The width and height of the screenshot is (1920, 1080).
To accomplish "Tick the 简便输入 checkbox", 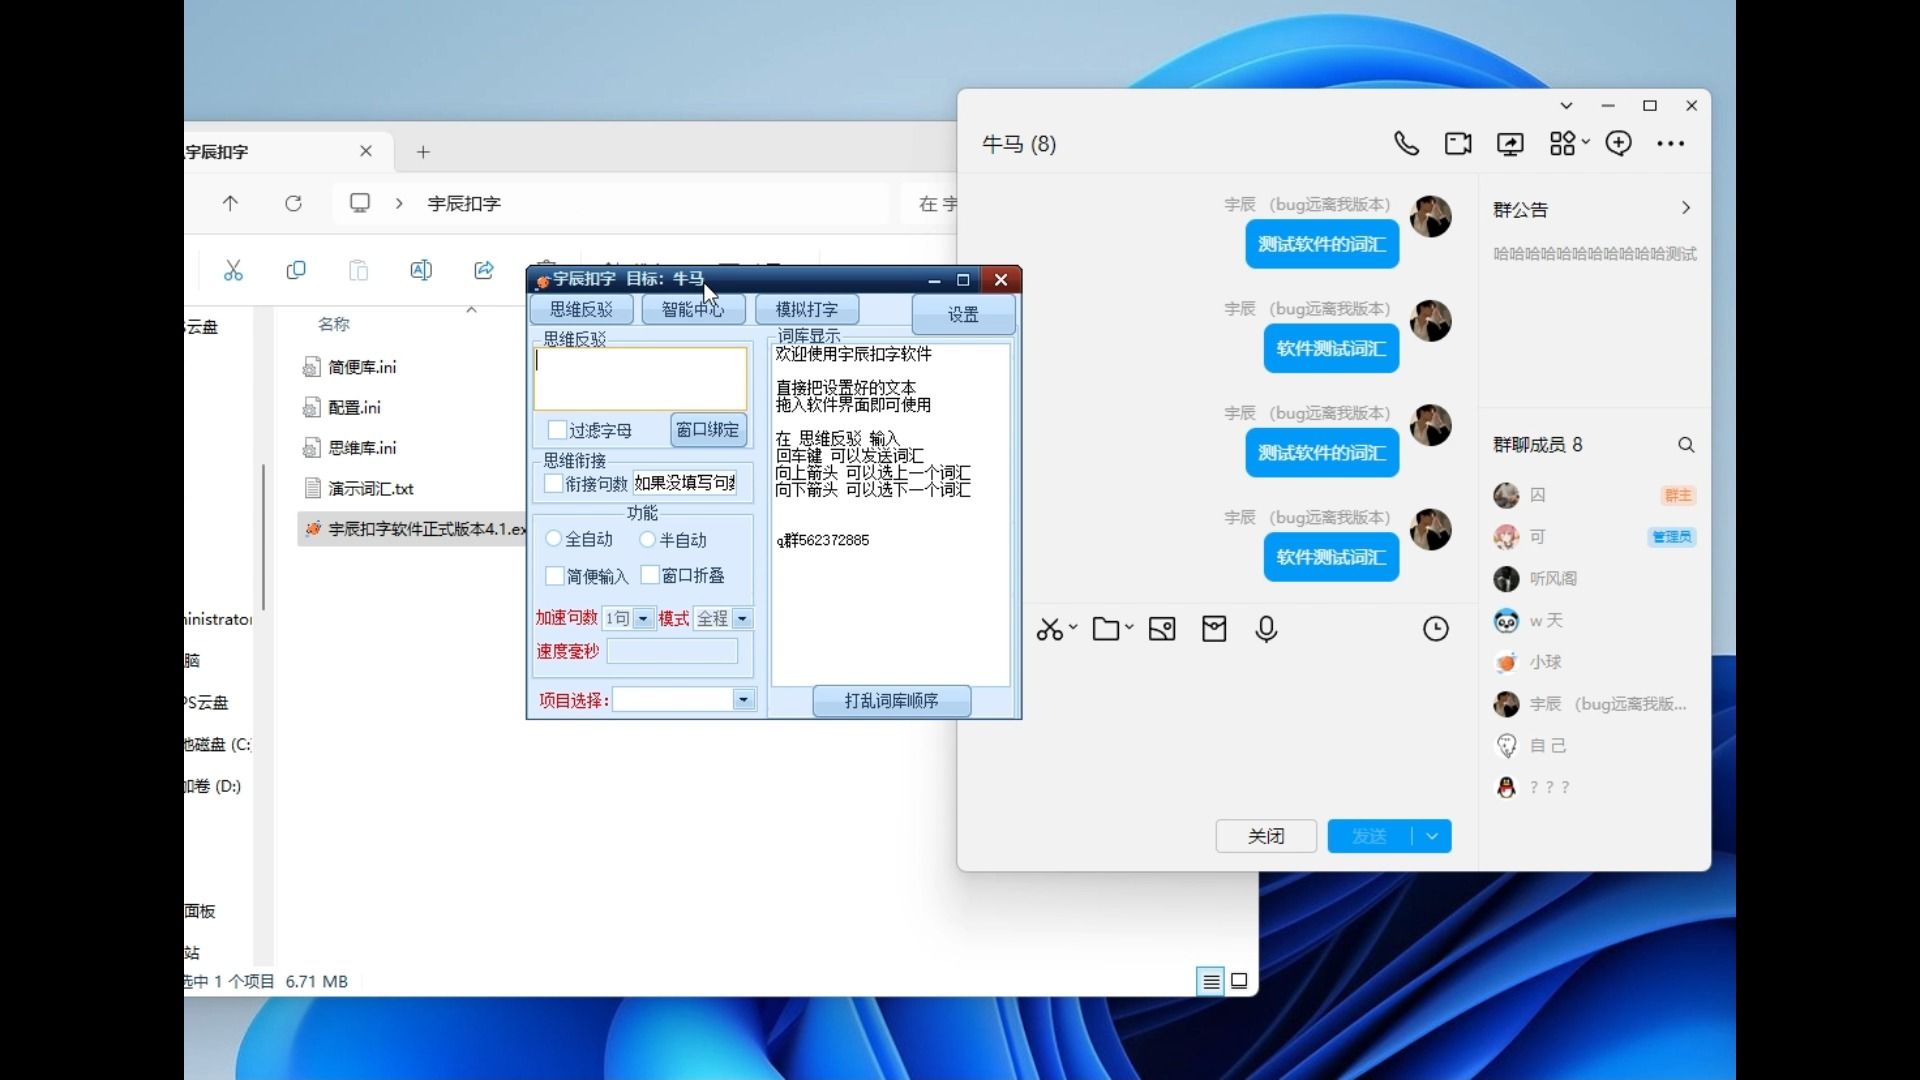I will point(555,576).
